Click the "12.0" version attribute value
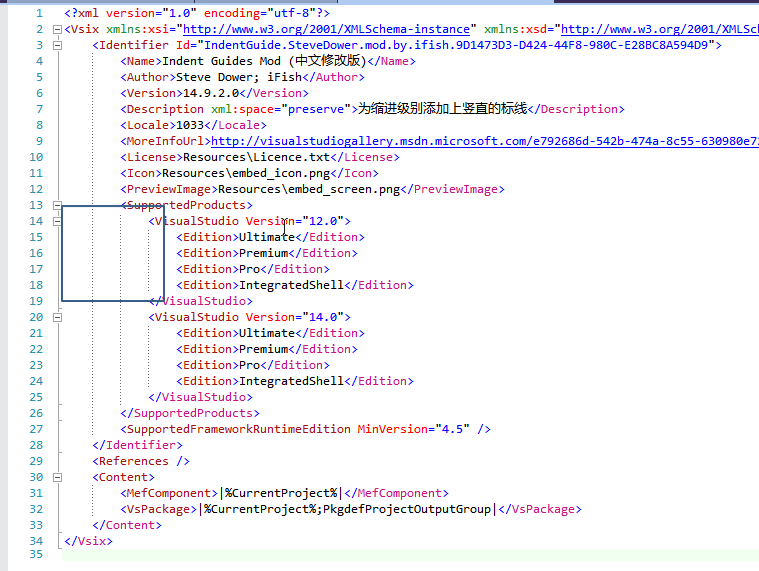This screenshot has width=759, height=571. pos(323,221)
